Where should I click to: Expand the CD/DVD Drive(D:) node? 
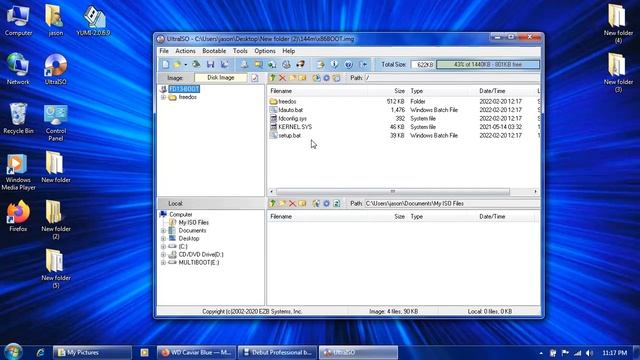coord(163,255)
